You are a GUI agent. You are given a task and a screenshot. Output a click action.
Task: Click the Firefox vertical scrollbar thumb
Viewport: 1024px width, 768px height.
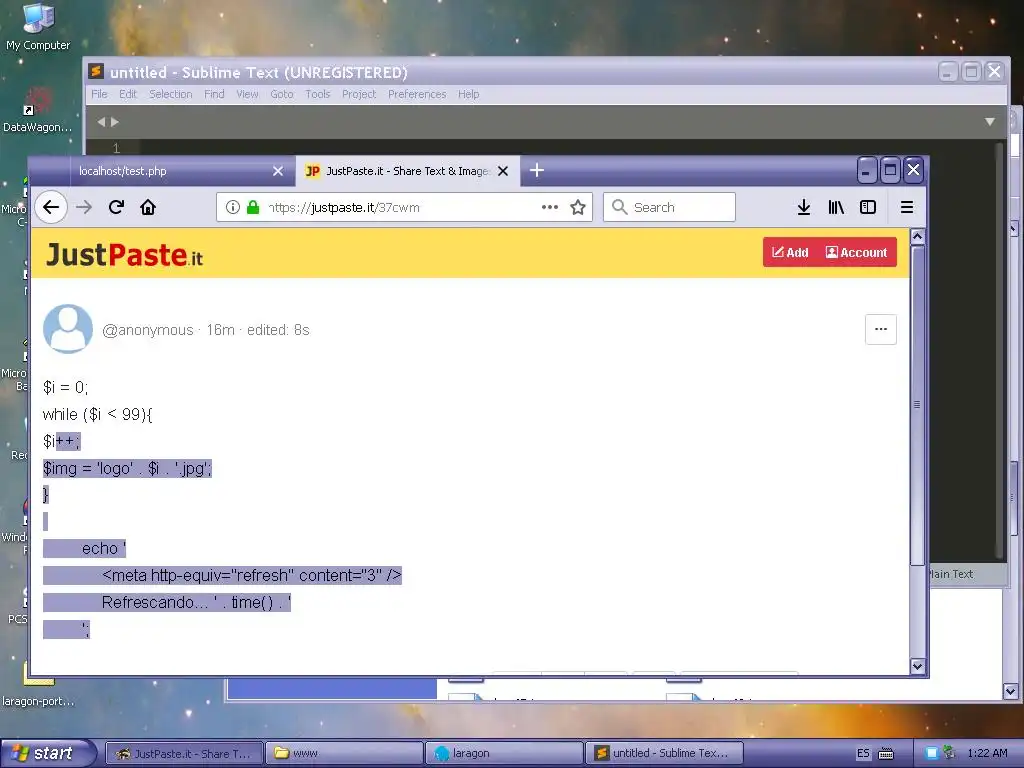[x=918, y=405]
